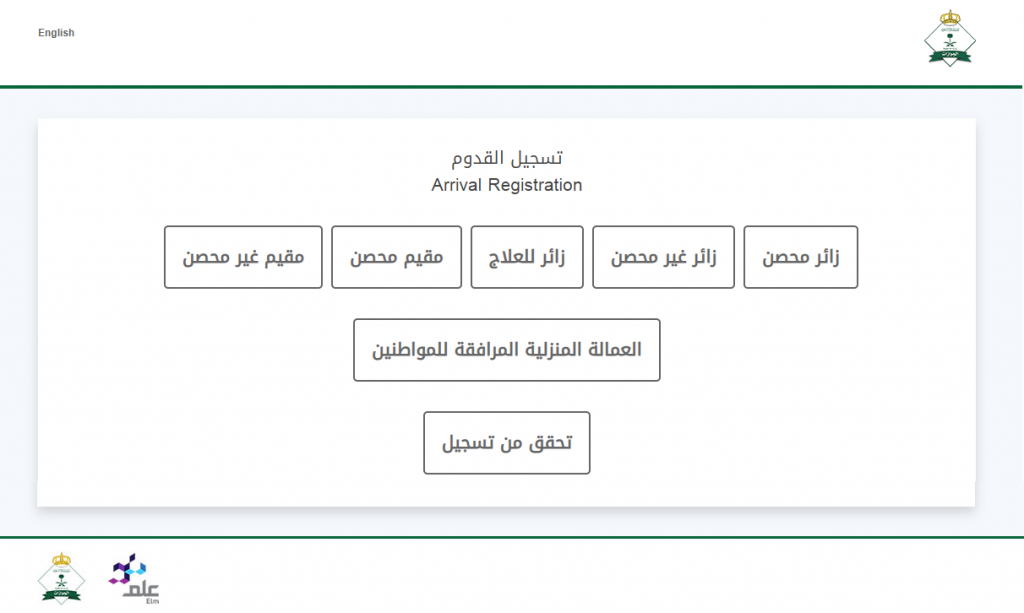Image resolution: width=1024 pixels, height=613 pixels.
Task: Click the Jawazat emblem in the header
Action: [x=950, y=38]
